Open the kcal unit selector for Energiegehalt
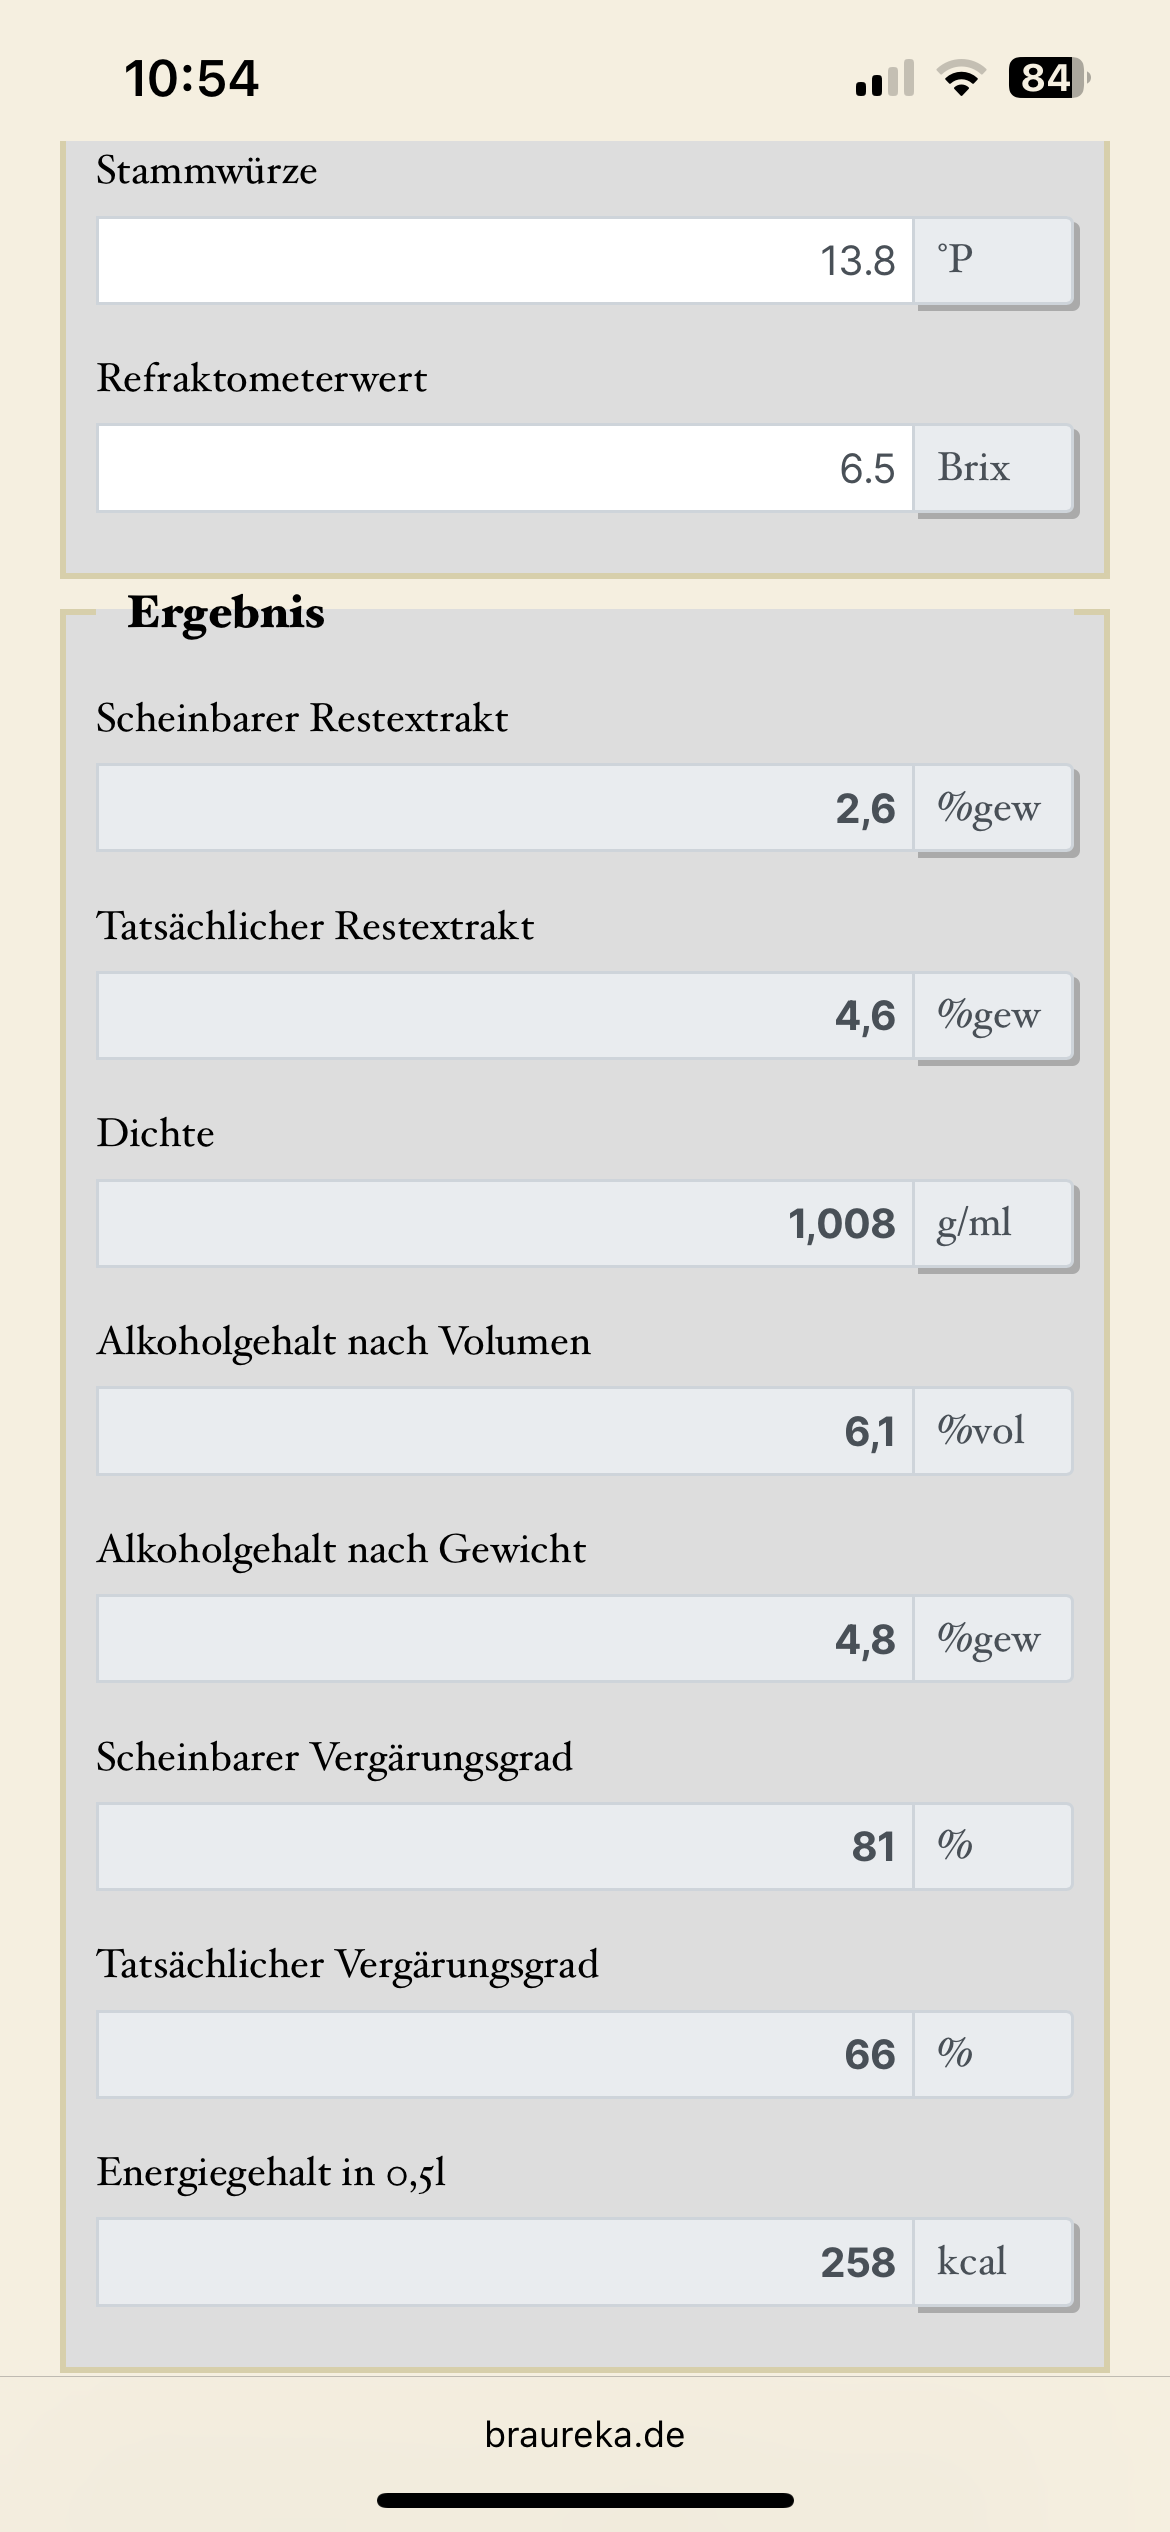The height and width of the screenshot is (2532, 1170). [994, 2263]
